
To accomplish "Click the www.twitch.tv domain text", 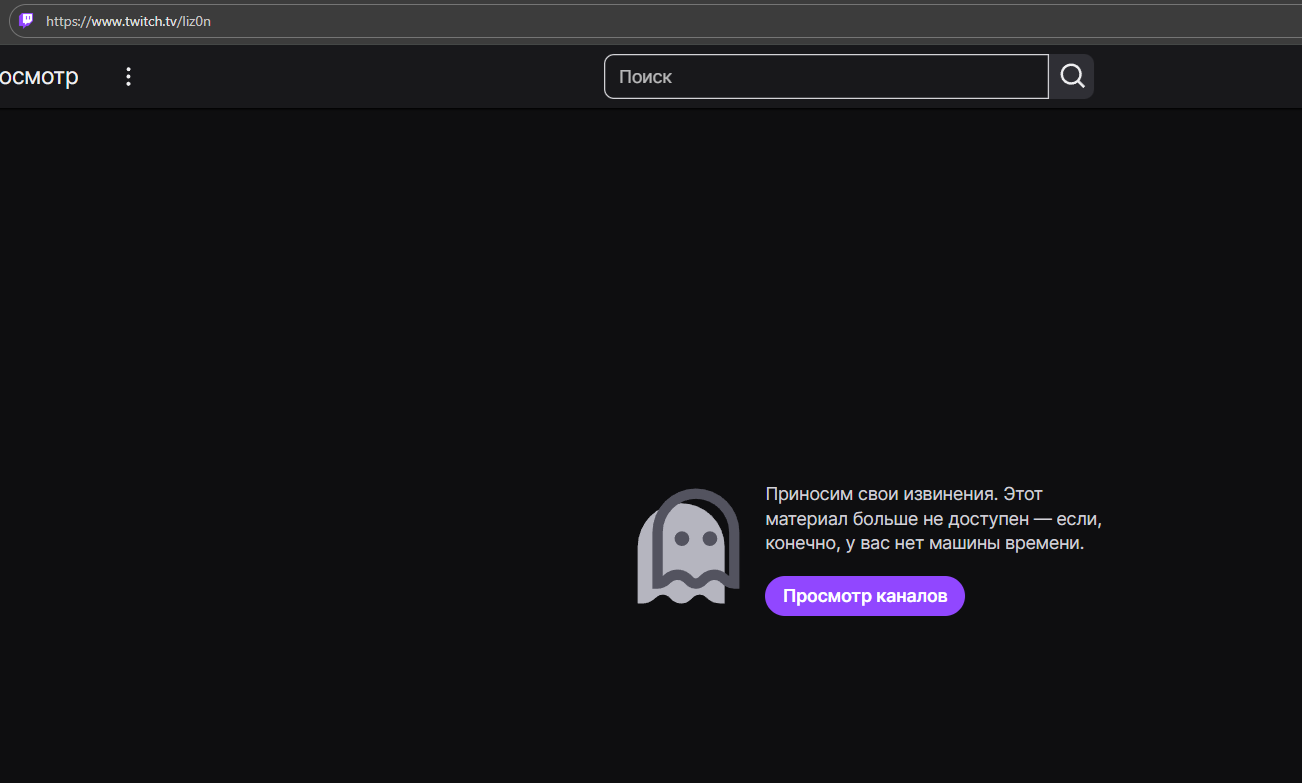I will coord(133,21).
